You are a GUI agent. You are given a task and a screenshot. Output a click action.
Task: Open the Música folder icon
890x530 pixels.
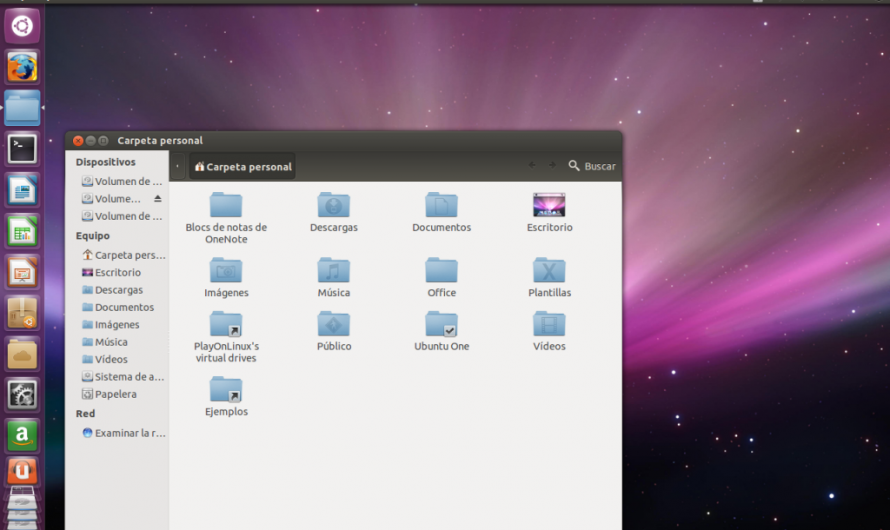click(333, 270)
